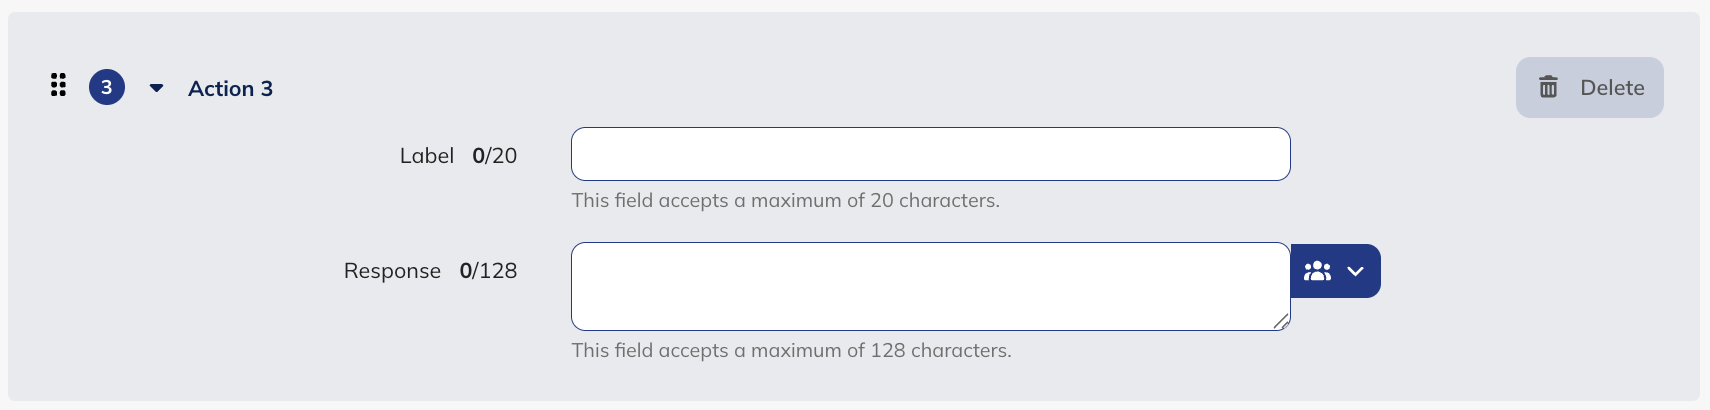This screenshot has height=410, width=1710.
Task: Click the bold 0 in Response counter
Action: [466, 271]
